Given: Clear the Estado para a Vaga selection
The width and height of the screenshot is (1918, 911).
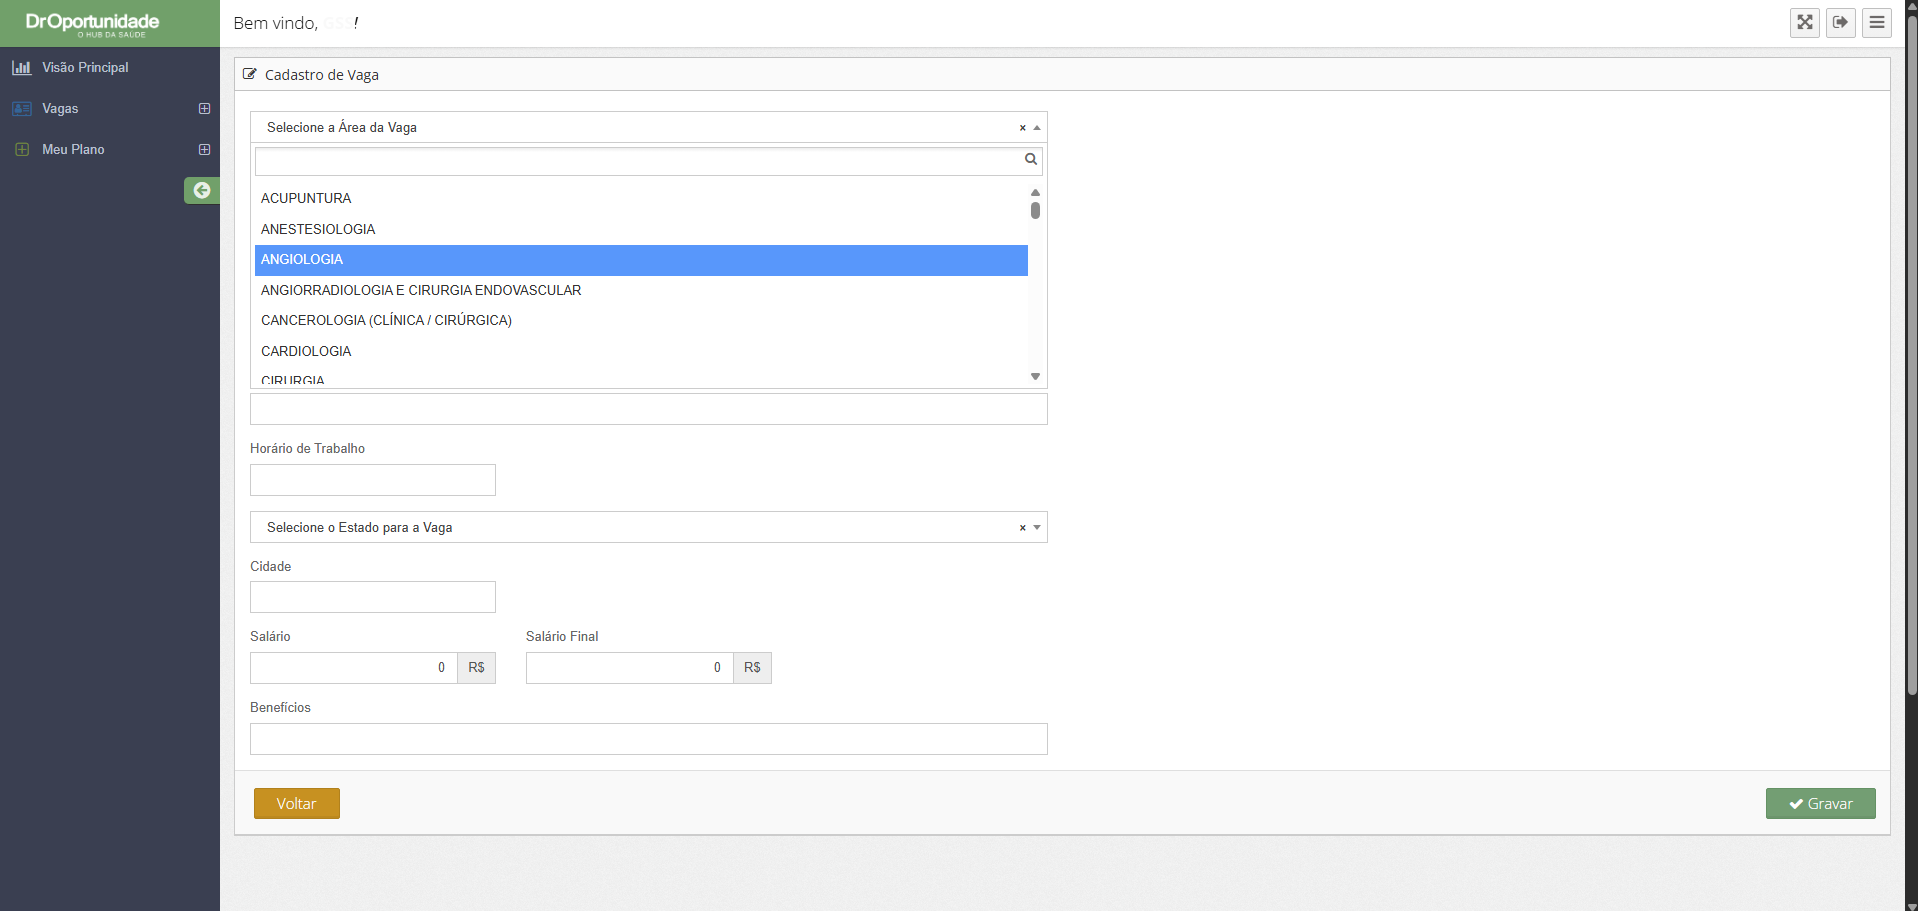Looking at the screenshot, I should (x=1022, y=528).
